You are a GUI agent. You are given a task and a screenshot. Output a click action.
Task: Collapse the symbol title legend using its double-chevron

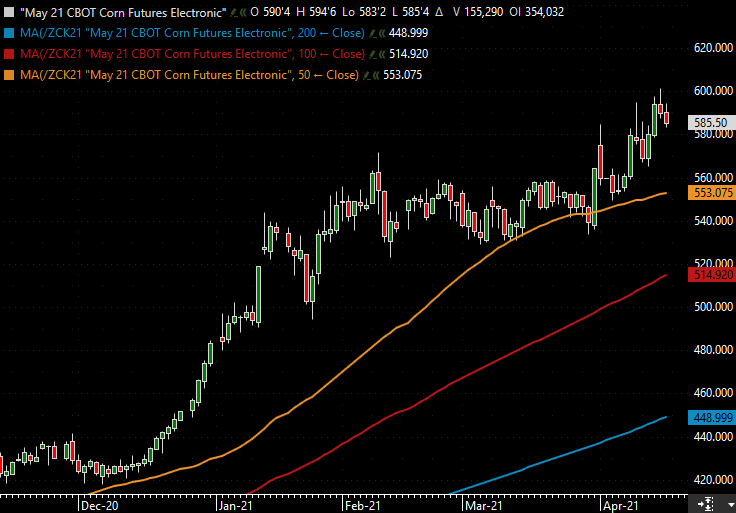[243, 12]
